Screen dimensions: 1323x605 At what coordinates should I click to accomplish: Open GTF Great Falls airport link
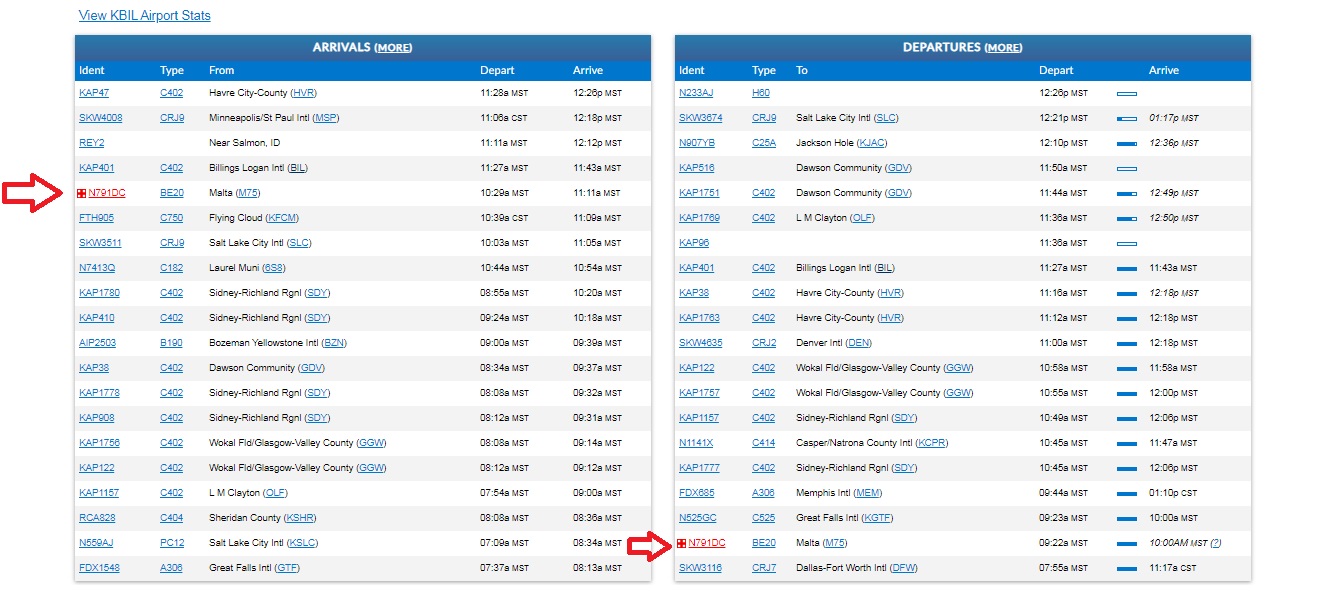(287, 568)
